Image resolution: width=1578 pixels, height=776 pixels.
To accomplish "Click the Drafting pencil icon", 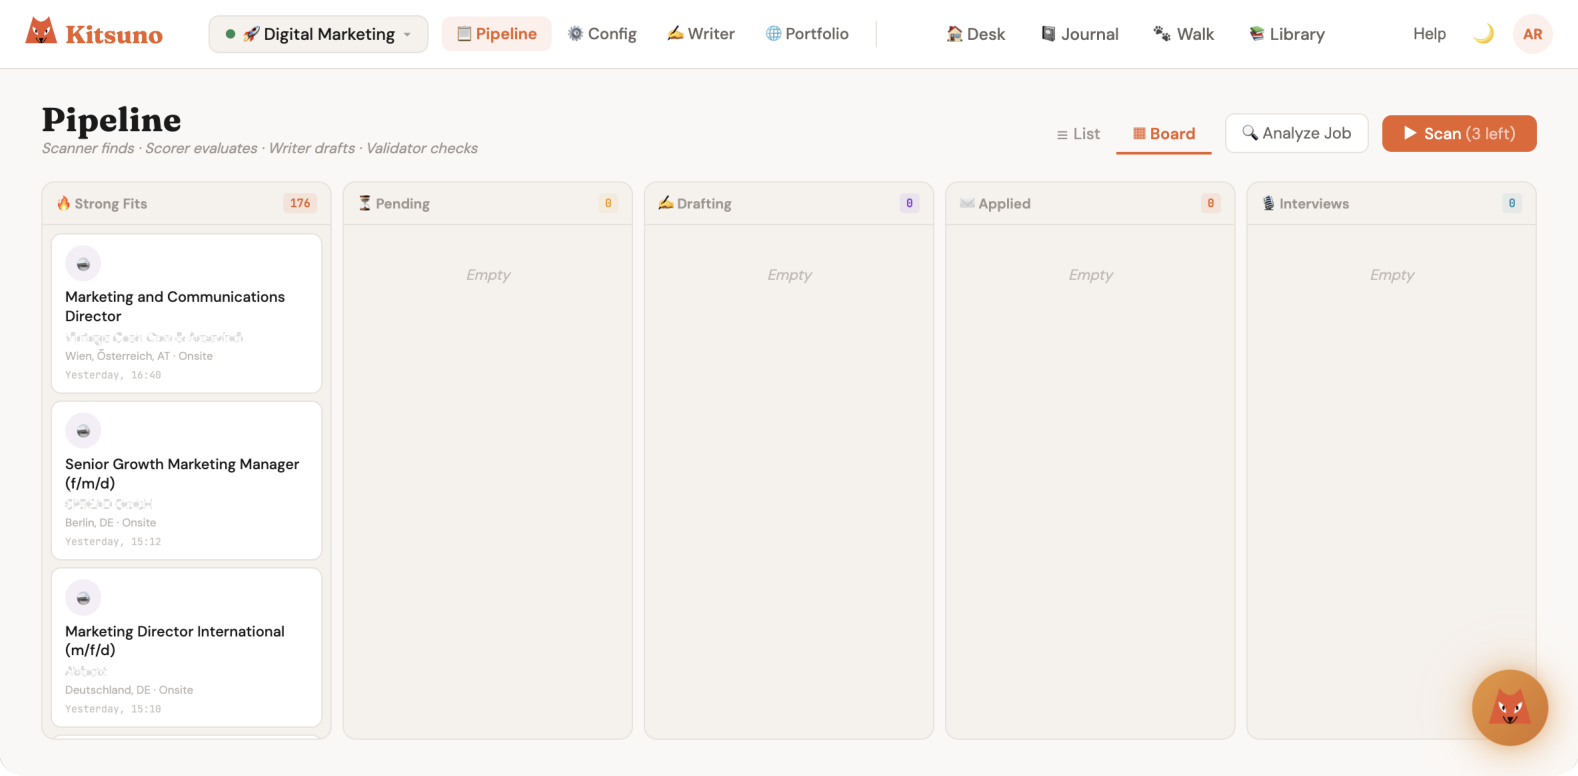I will [x=666, y=203].
